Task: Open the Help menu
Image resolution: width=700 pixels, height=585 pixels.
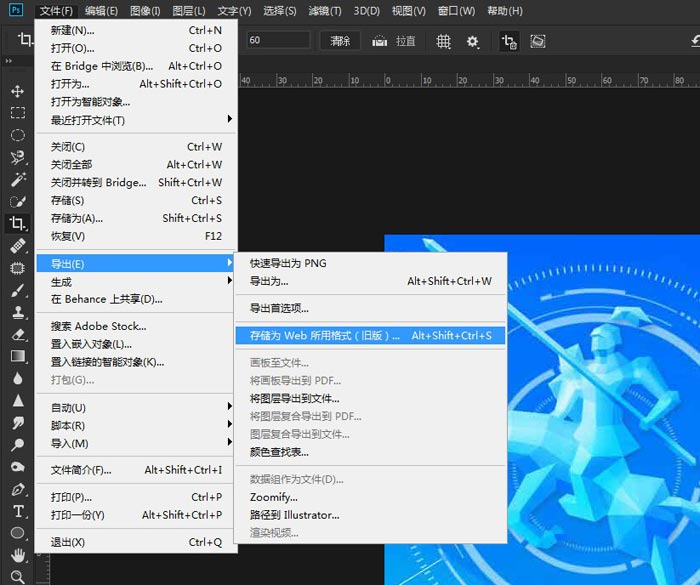Action: (x=505, y=11)
